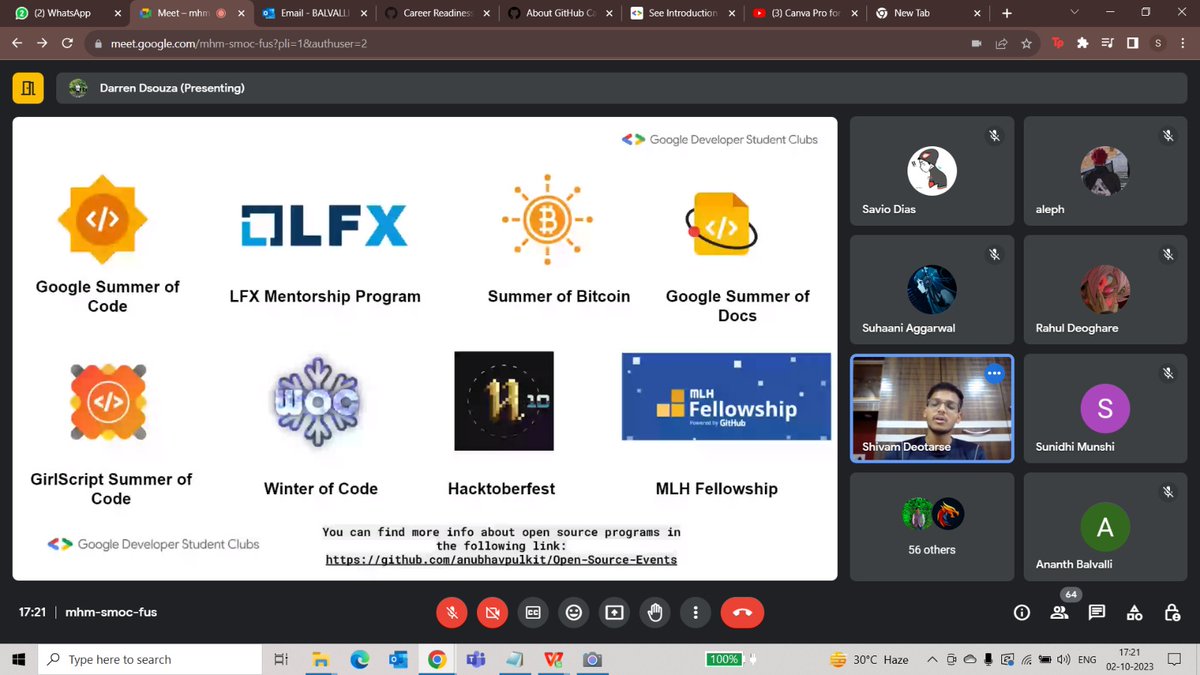Turn on the microphone in Meet
The image size is (1200, 675).
(x=452, y=612)
